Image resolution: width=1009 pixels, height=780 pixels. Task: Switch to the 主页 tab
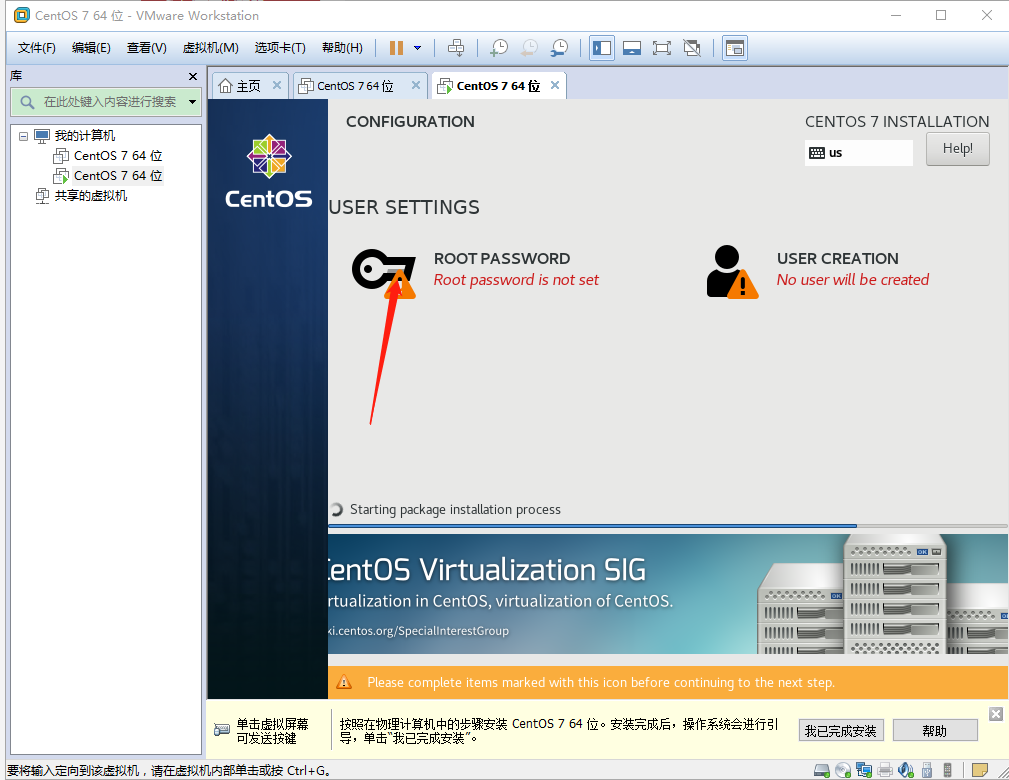point(249,85)
